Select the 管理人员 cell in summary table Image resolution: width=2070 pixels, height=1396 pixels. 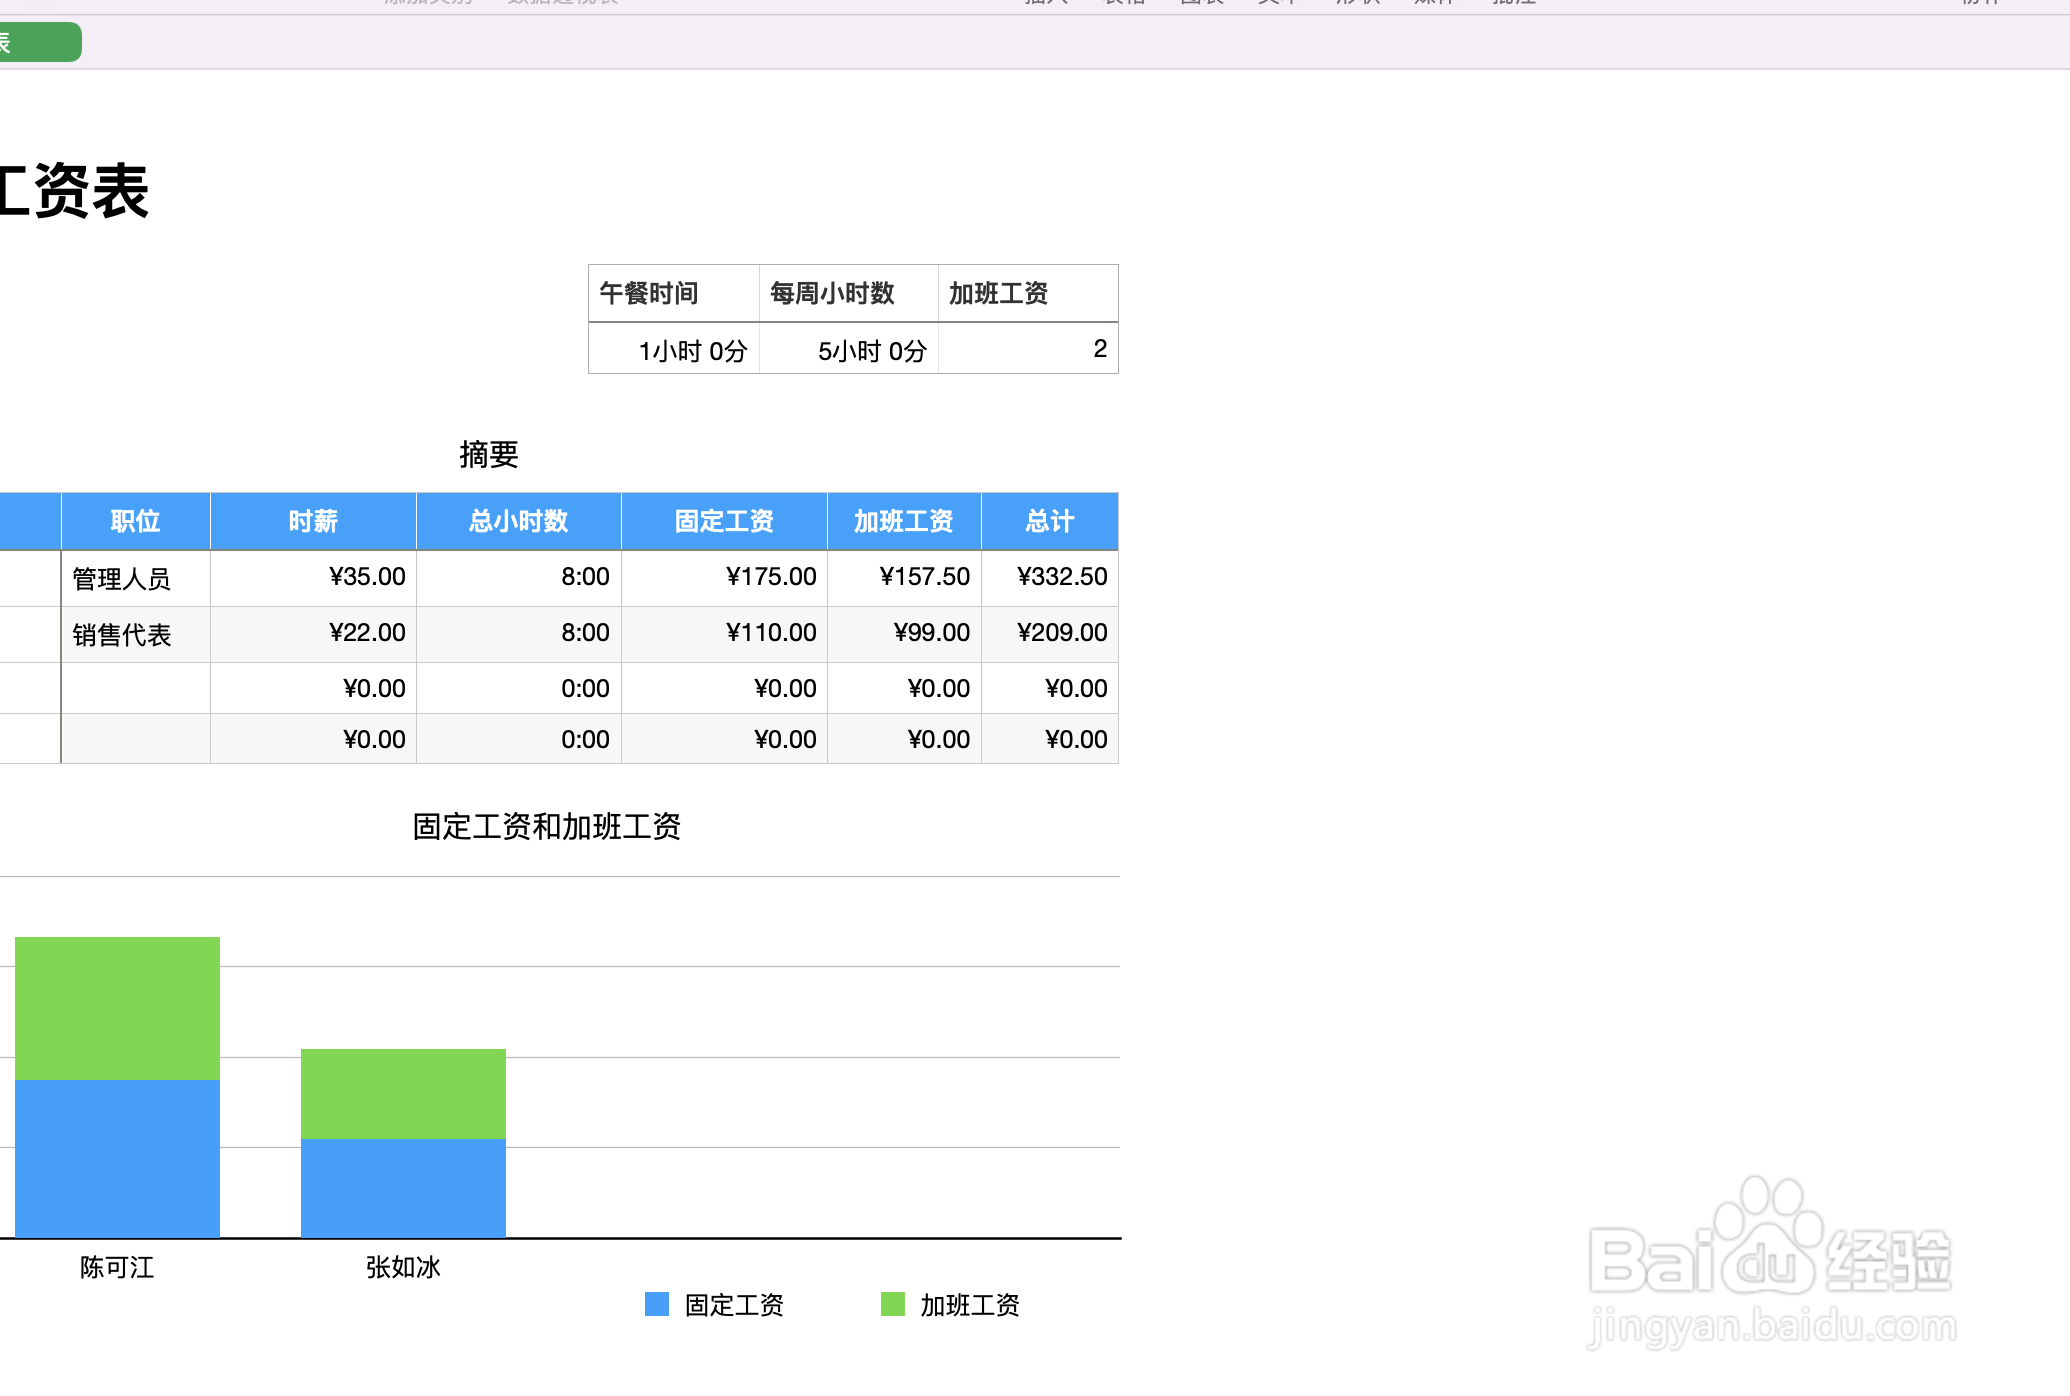click(x=135, y=577)
